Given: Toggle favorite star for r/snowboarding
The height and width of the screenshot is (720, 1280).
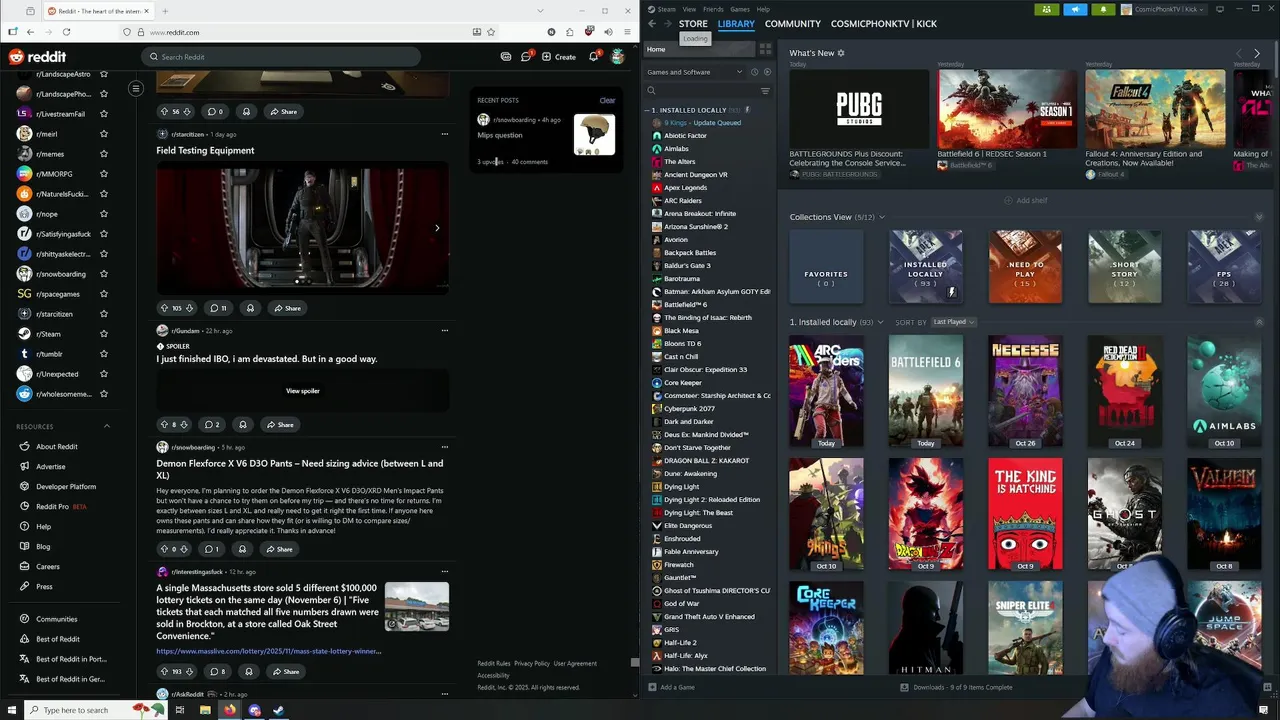Looking at the screenshot, I should [103, 274].
